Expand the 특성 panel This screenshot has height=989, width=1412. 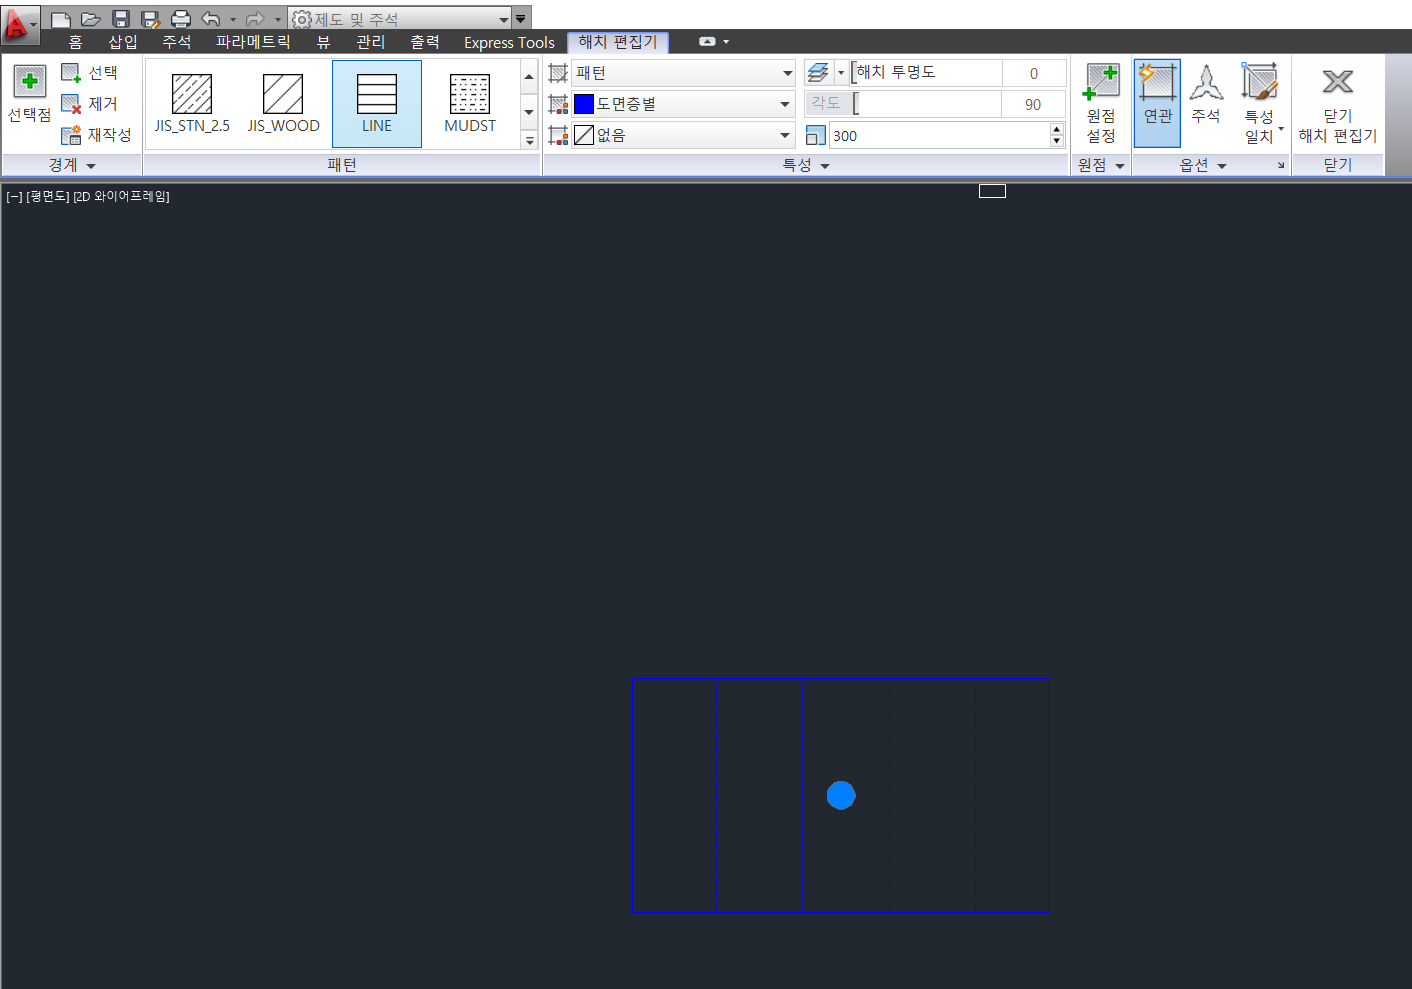pos(806,165)
